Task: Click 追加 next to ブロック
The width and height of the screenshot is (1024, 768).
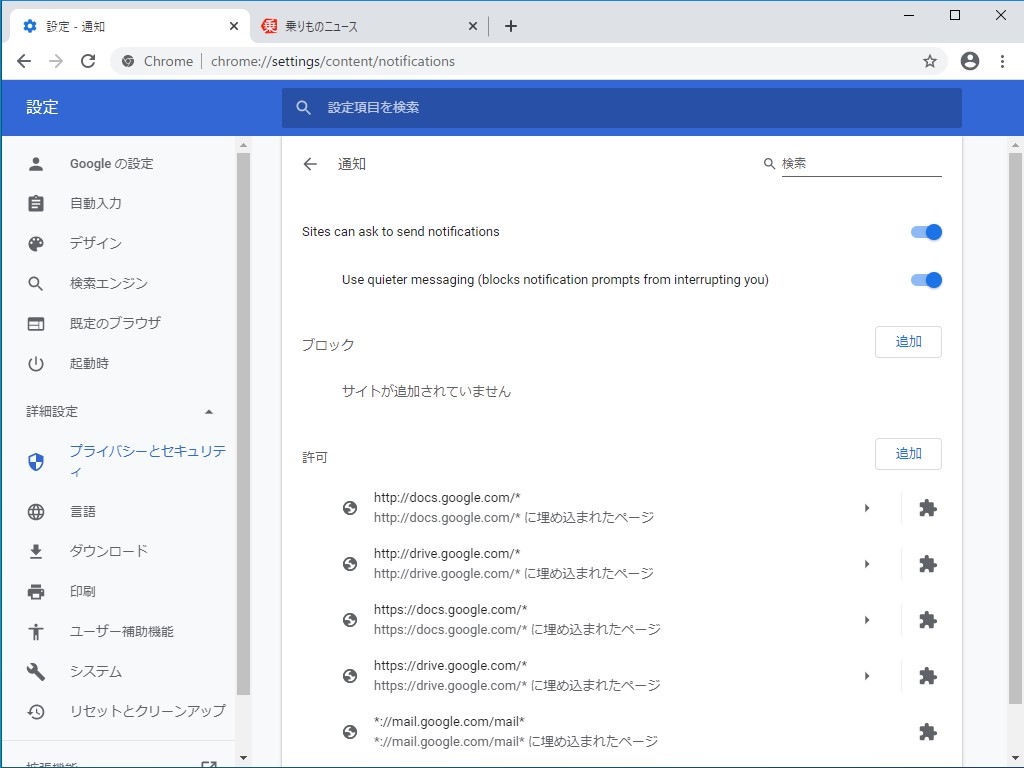Action: pos(907,341)
